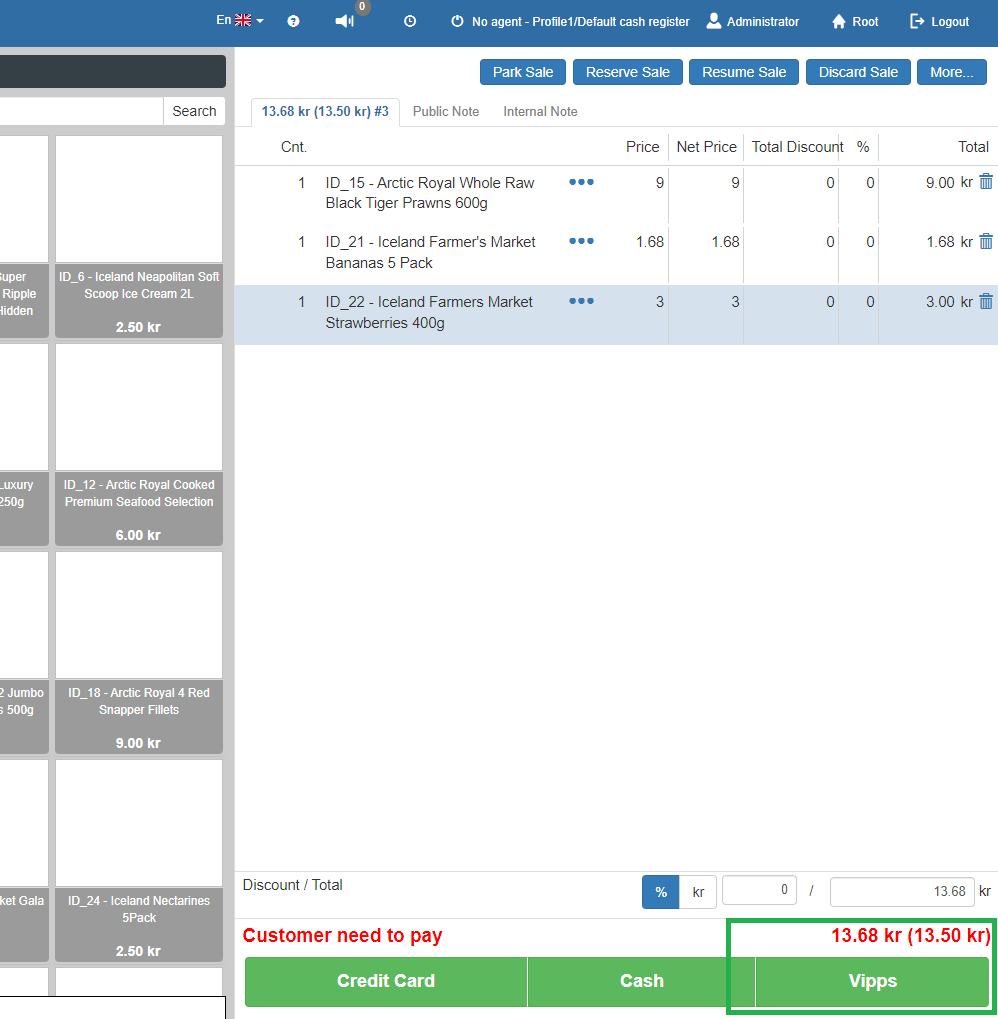The height and width of the screenshot is (1019, 998).
Task: Switch to the Public Note tab
Action: (x=446, y=112)
